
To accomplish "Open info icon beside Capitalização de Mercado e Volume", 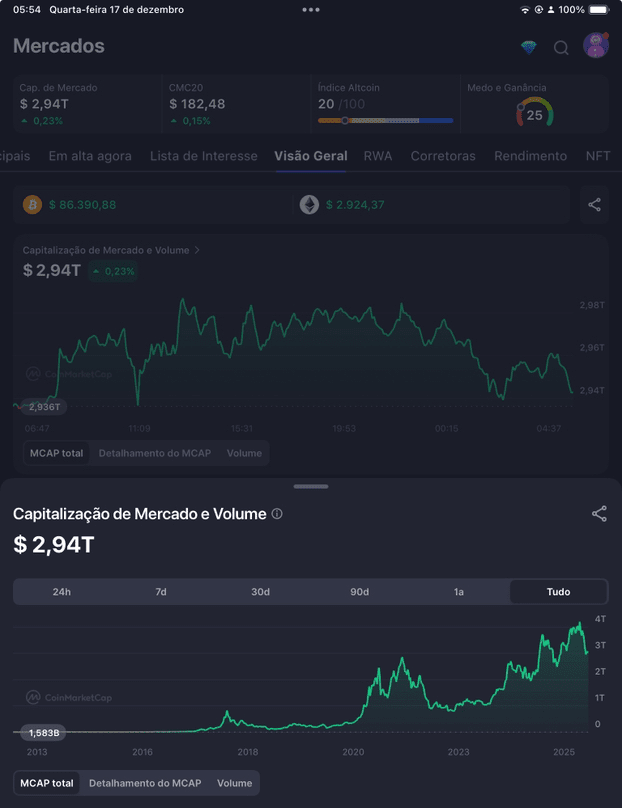I will tap(277, 514).
